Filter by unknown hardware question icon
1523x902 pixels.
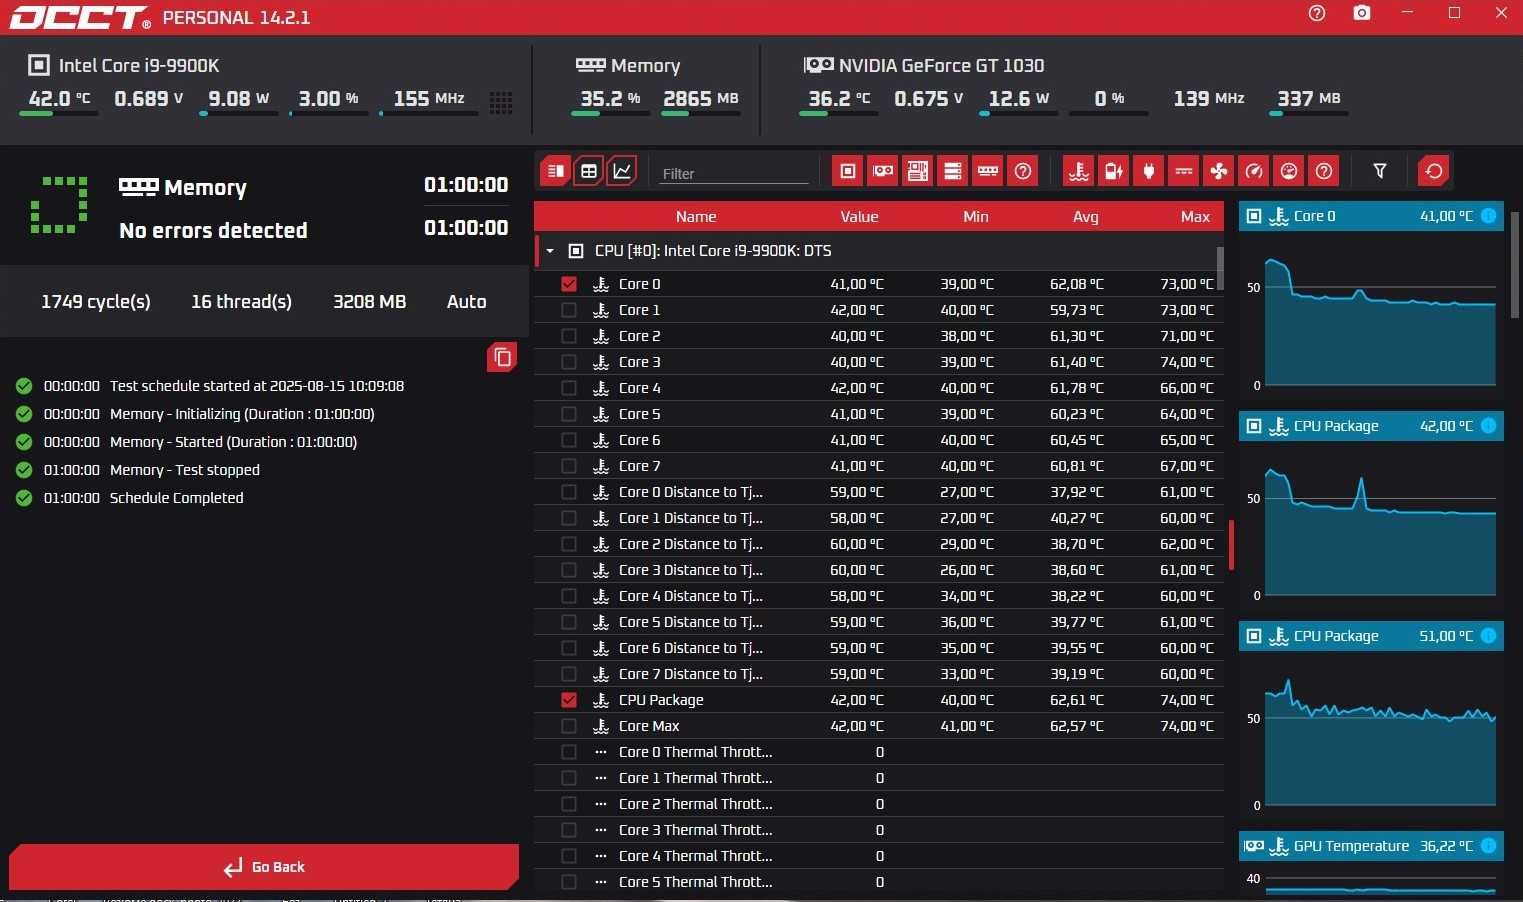point(1023,171)
